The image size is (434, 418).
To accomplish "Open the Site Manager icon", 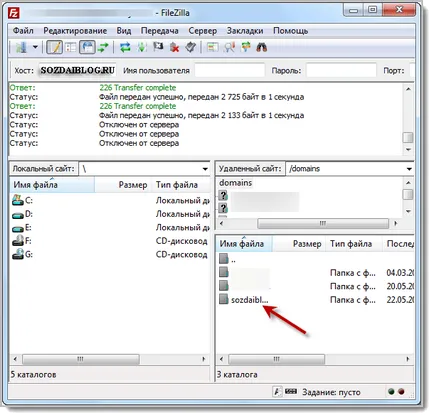I will pos(21,48).
